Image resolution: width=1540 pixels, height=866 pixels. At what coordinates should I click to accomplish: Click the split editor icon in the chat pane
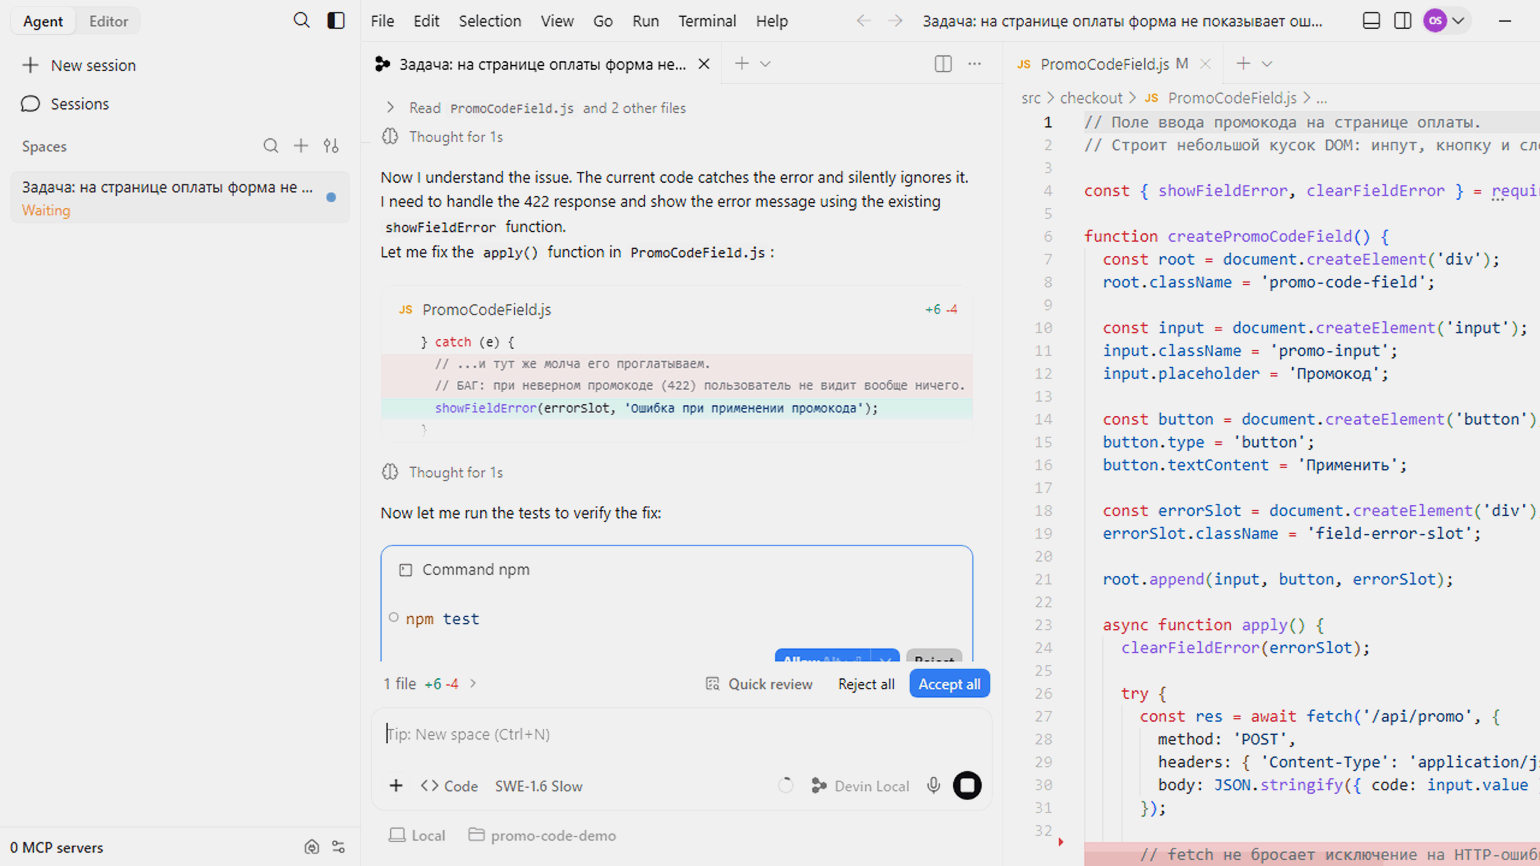coord(943,64)
